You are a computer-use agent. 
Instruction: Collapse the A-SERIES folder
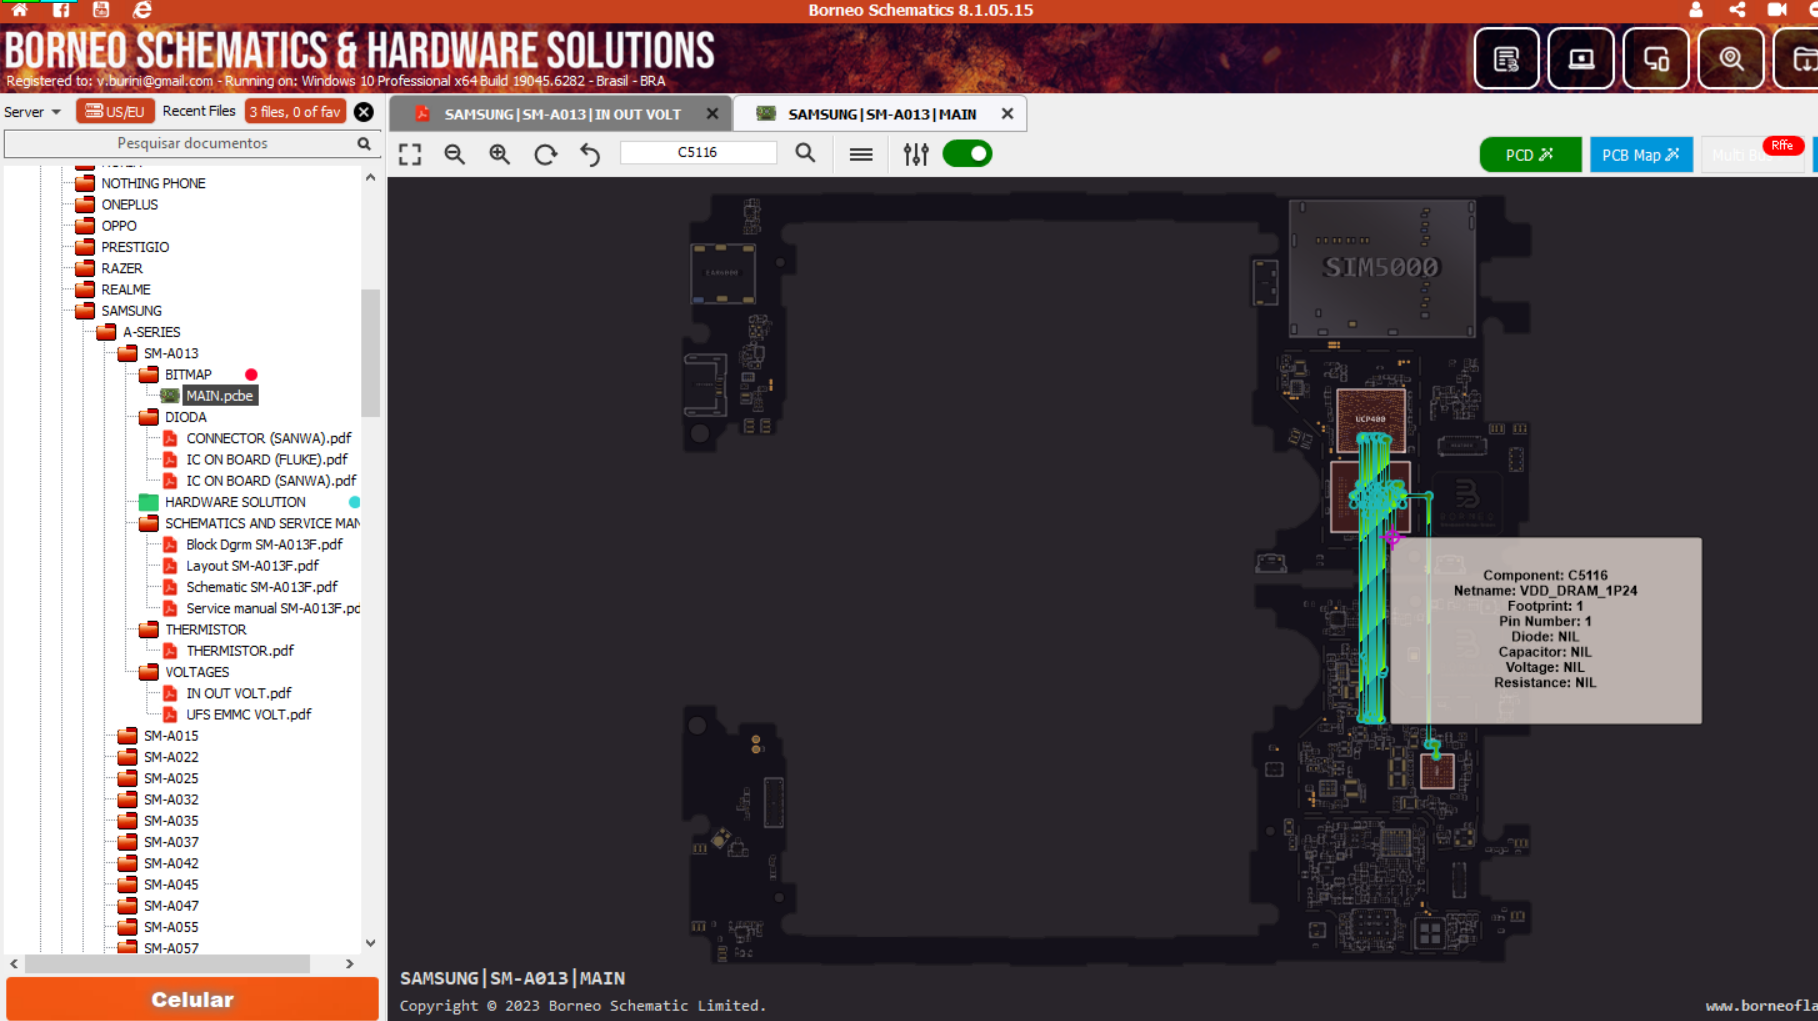pyautogui.click(x=151, y=332)
